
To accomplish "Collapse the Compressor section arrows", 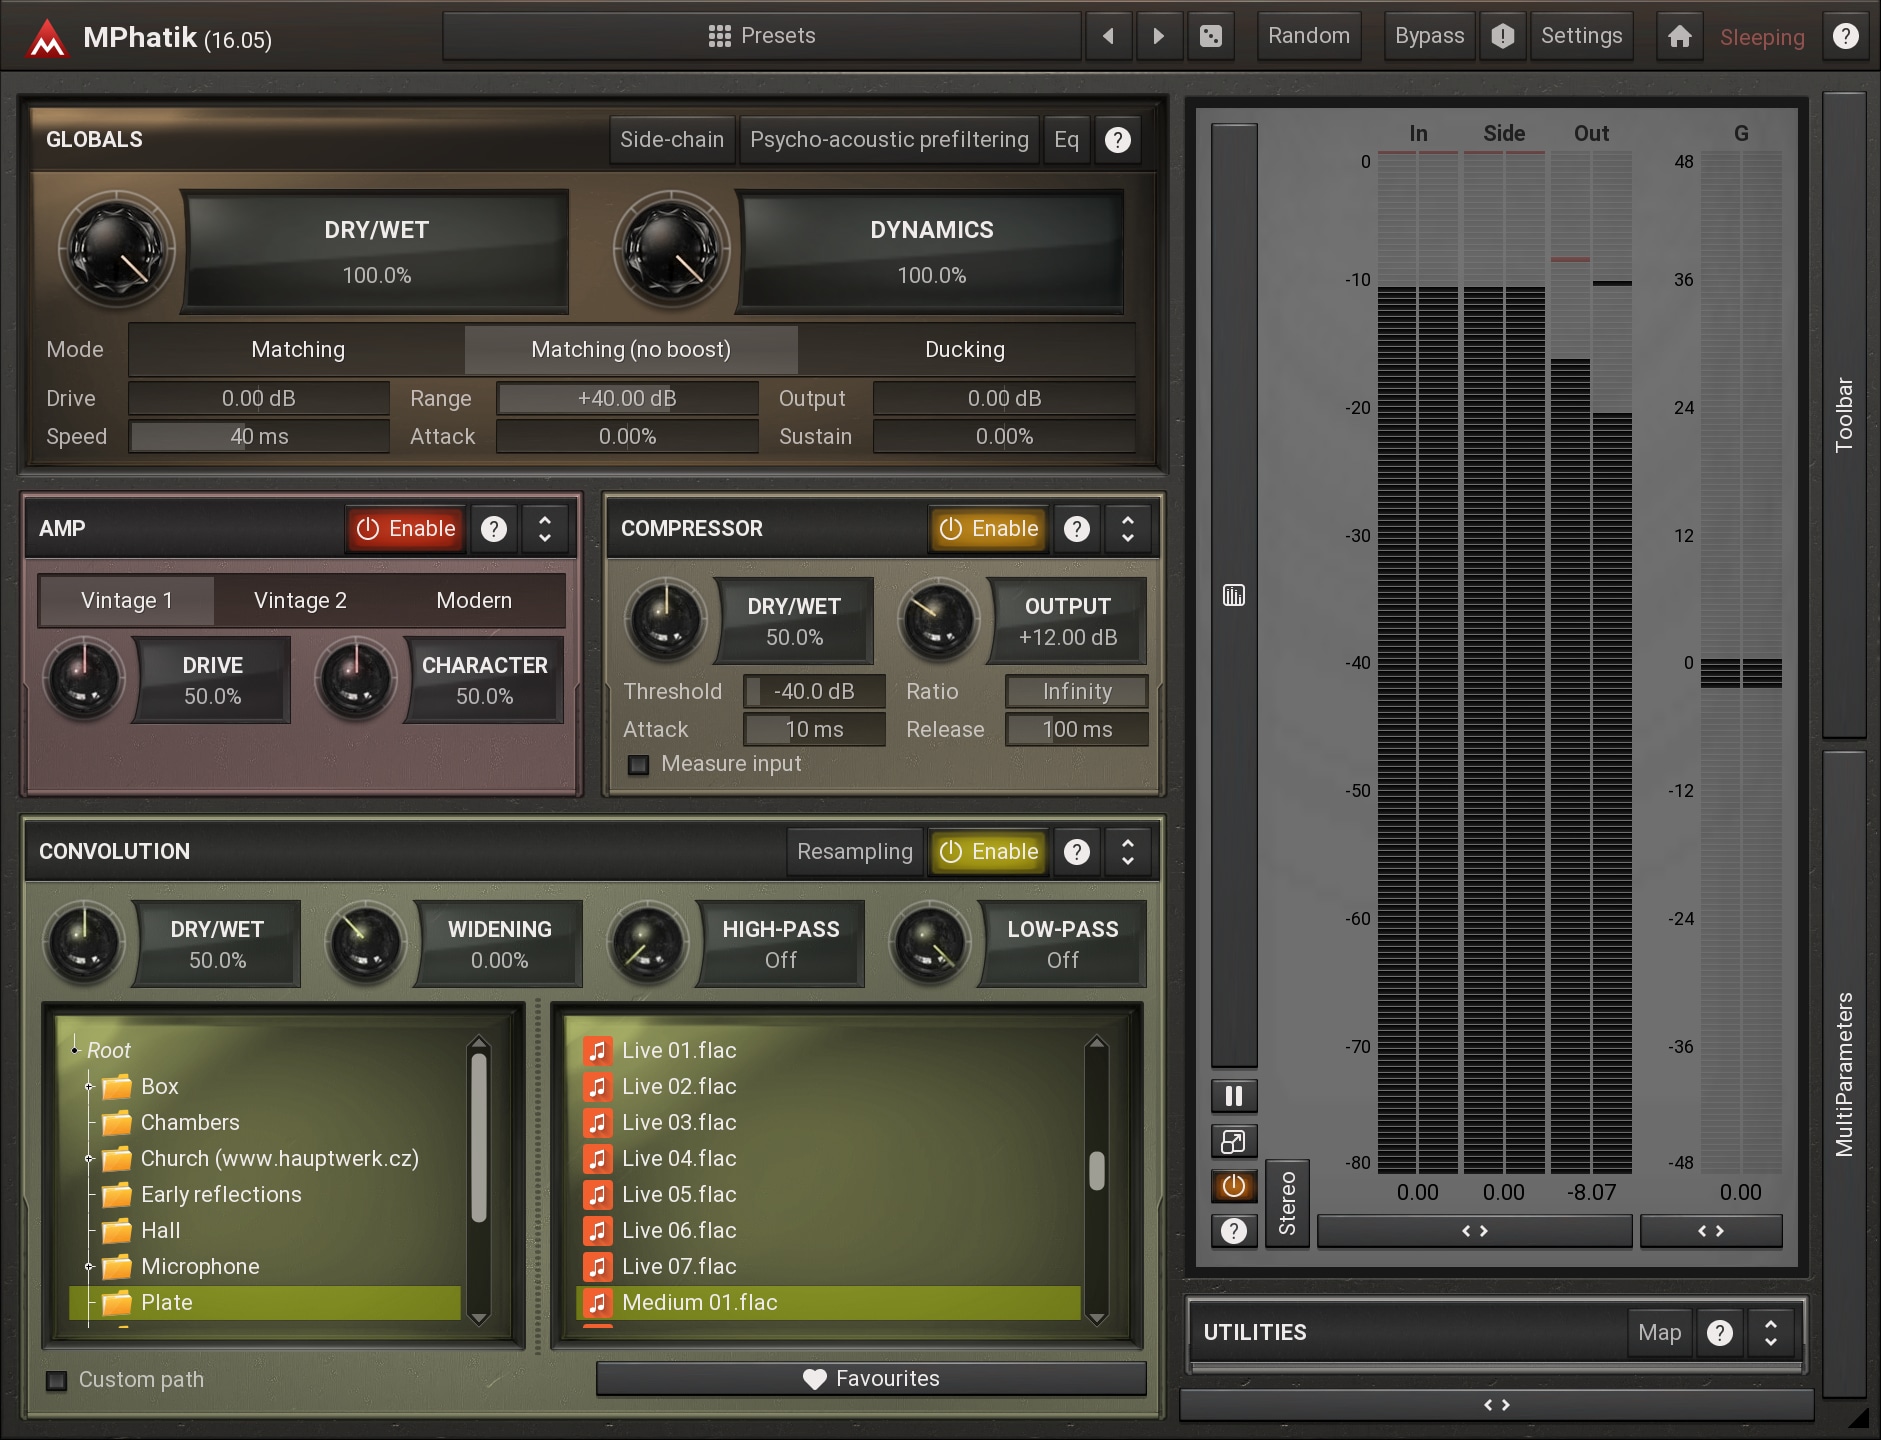I will [1128, 529].
